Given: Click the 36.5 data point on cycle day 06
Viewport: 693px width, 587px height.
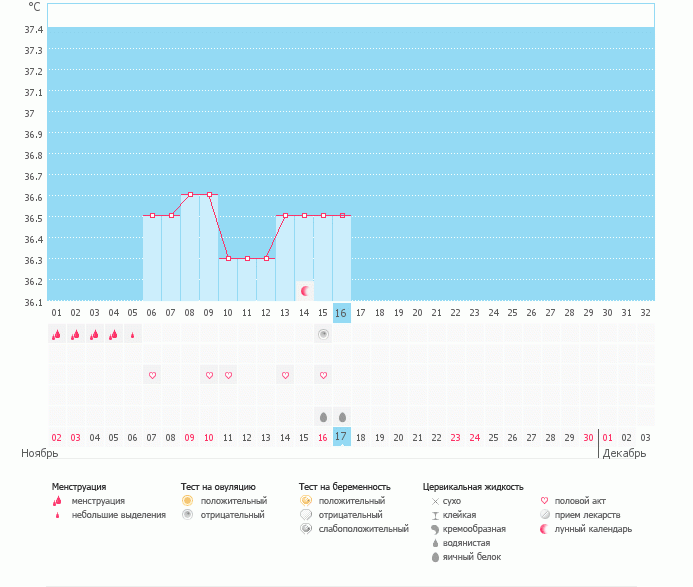Looking at the screenshot, I should coord(152,215).
